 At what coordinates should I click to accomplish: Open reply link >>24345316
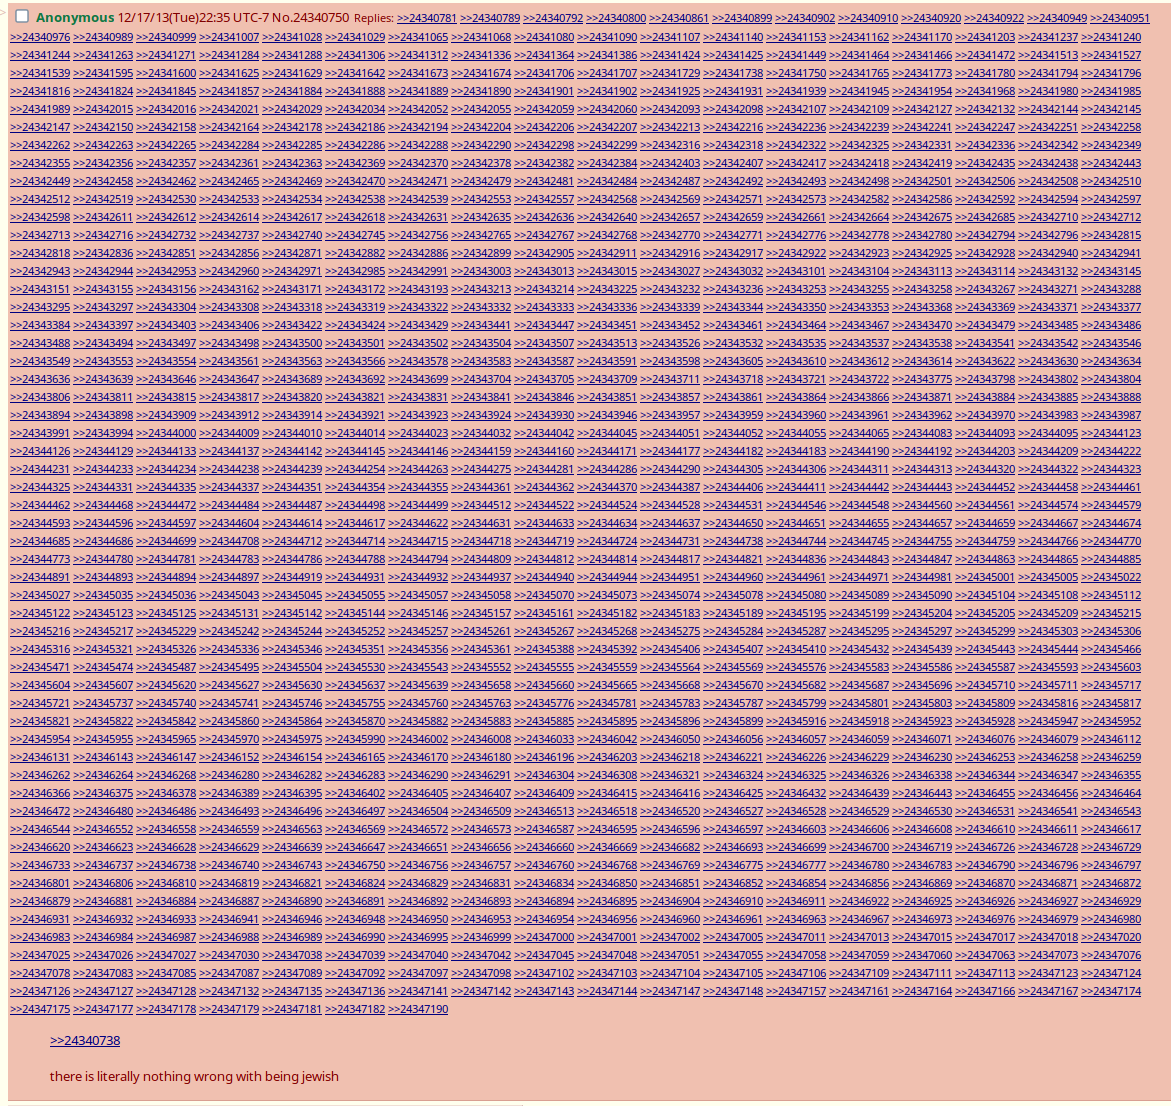(x=40, y=649)
